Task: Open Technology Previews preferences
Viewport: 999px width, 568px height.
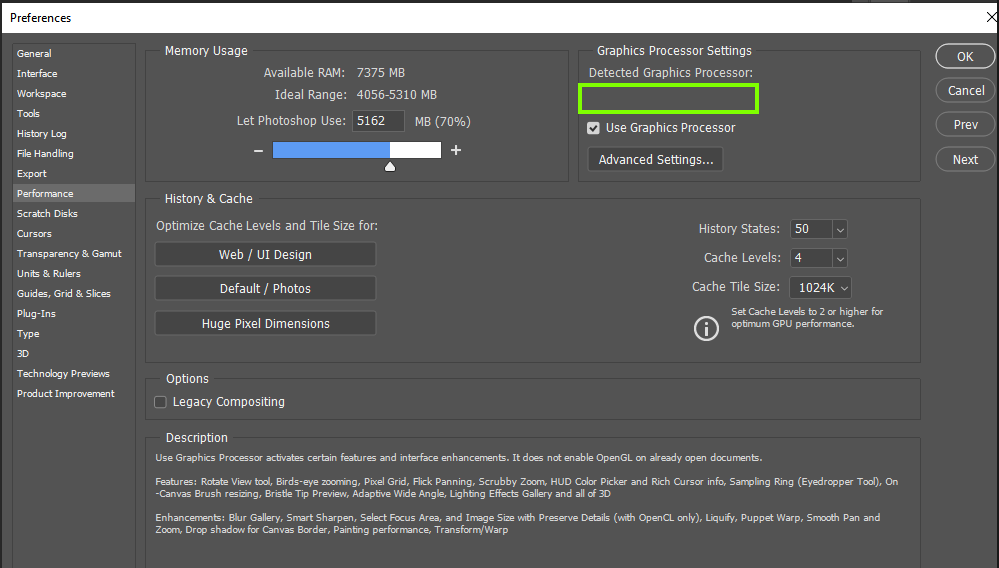Action: 63,374
